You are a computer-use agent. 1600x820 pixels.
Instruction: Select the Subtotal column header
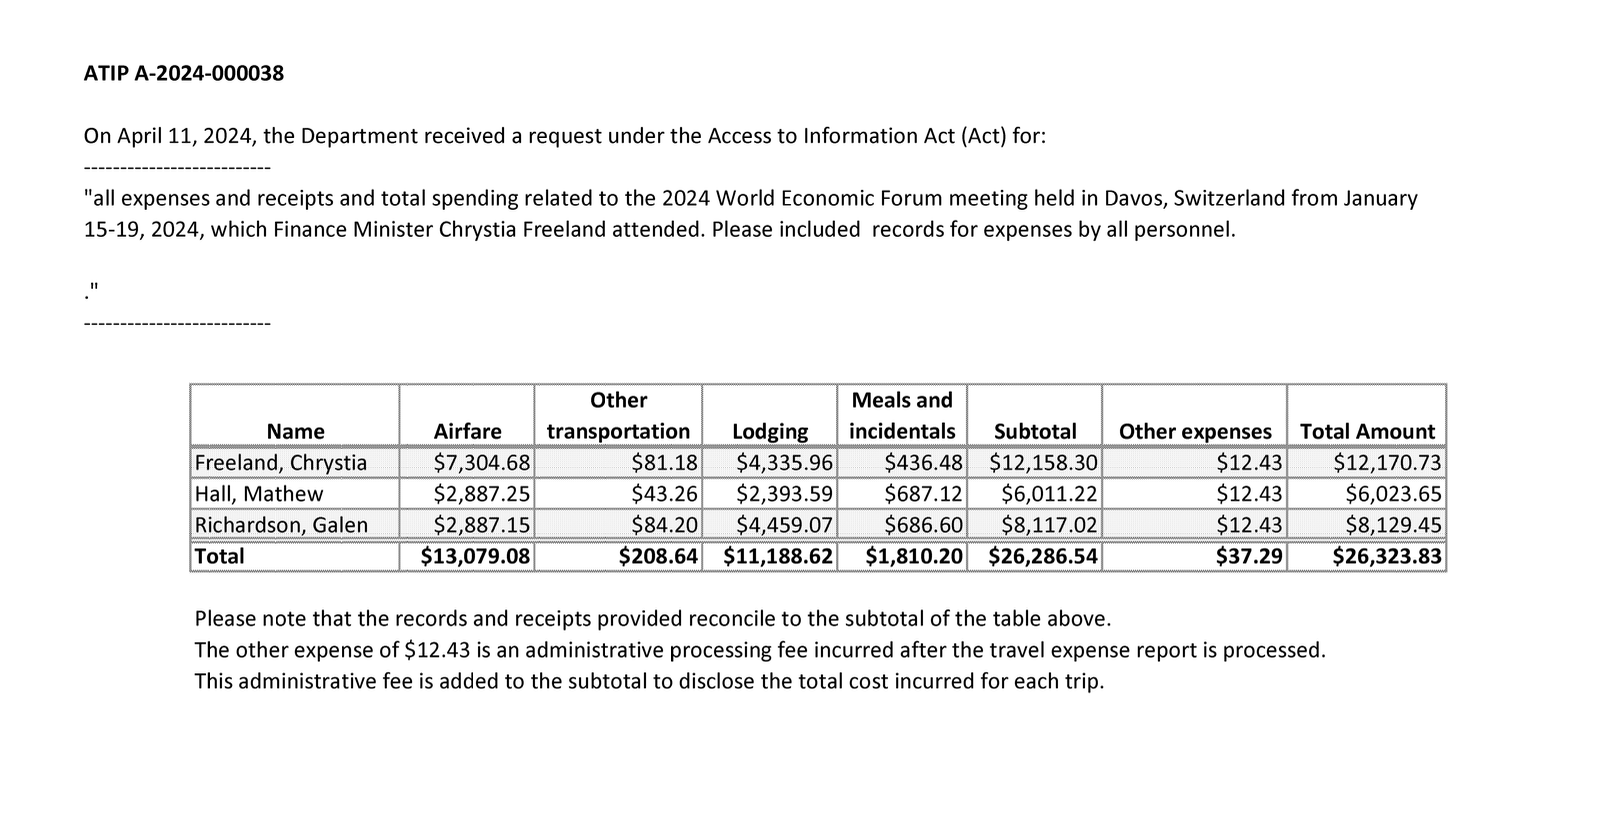click(1035, 431)
